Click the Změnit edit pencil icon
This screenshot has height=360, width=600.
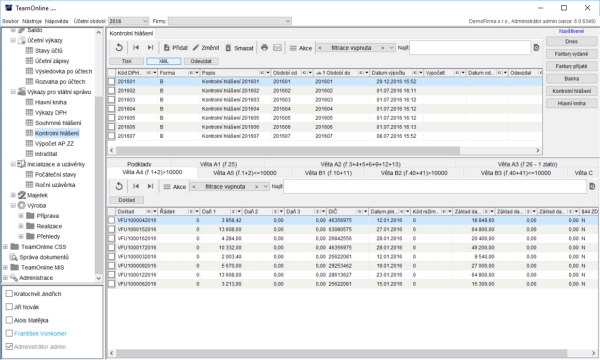coord(196,47)
